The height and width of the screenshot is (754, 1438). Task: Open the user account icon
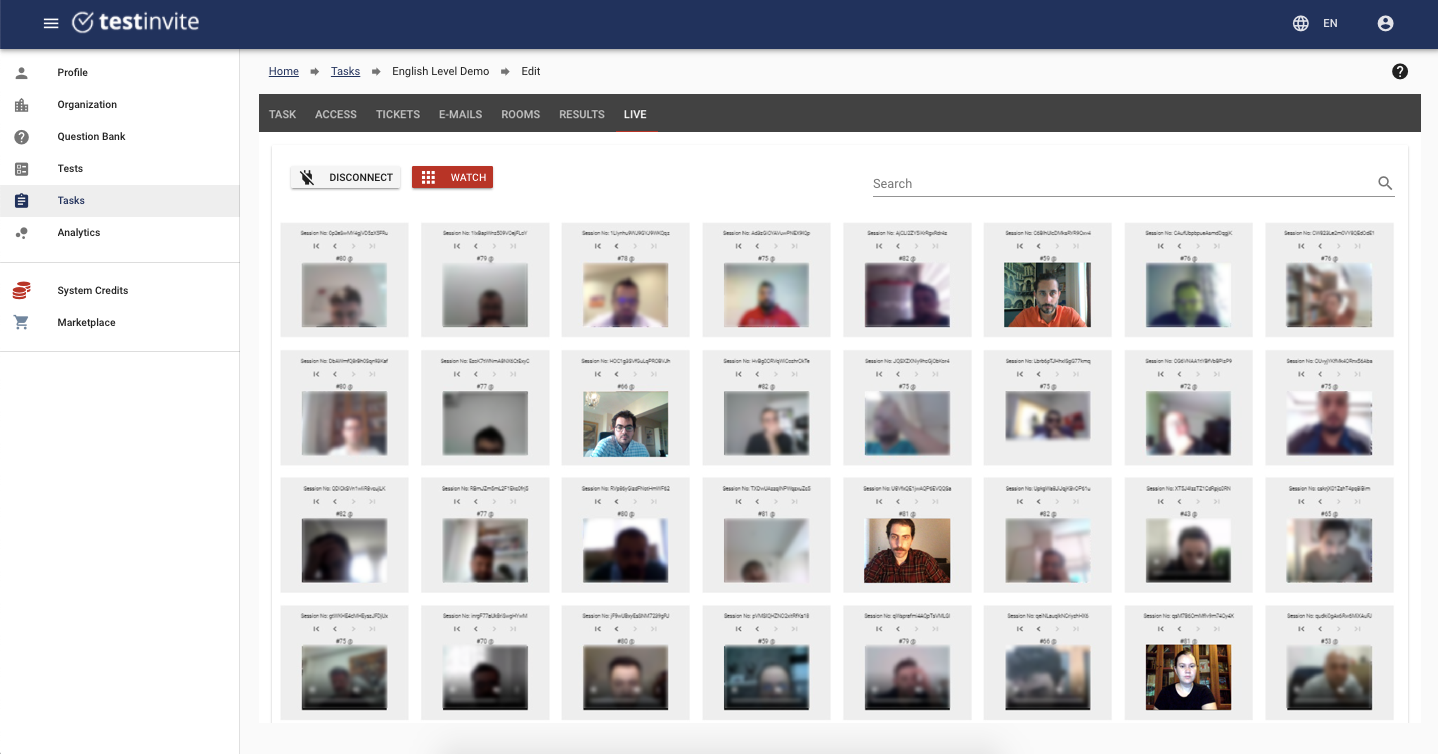click(1385, 23)
